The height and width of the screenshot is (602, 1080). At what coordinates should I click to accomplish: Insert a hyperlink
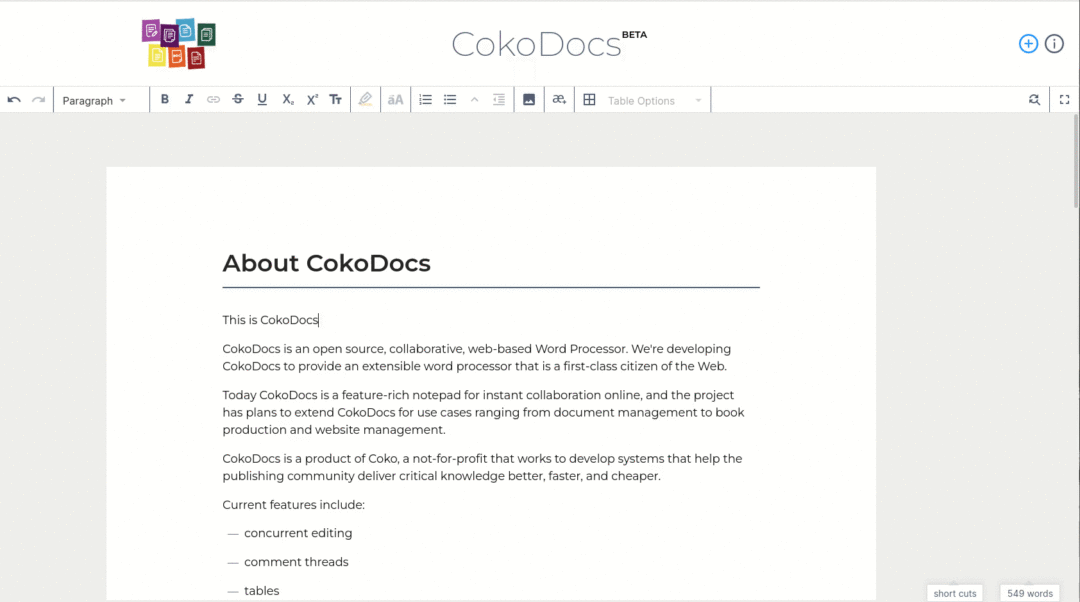[x=213, y=99]
